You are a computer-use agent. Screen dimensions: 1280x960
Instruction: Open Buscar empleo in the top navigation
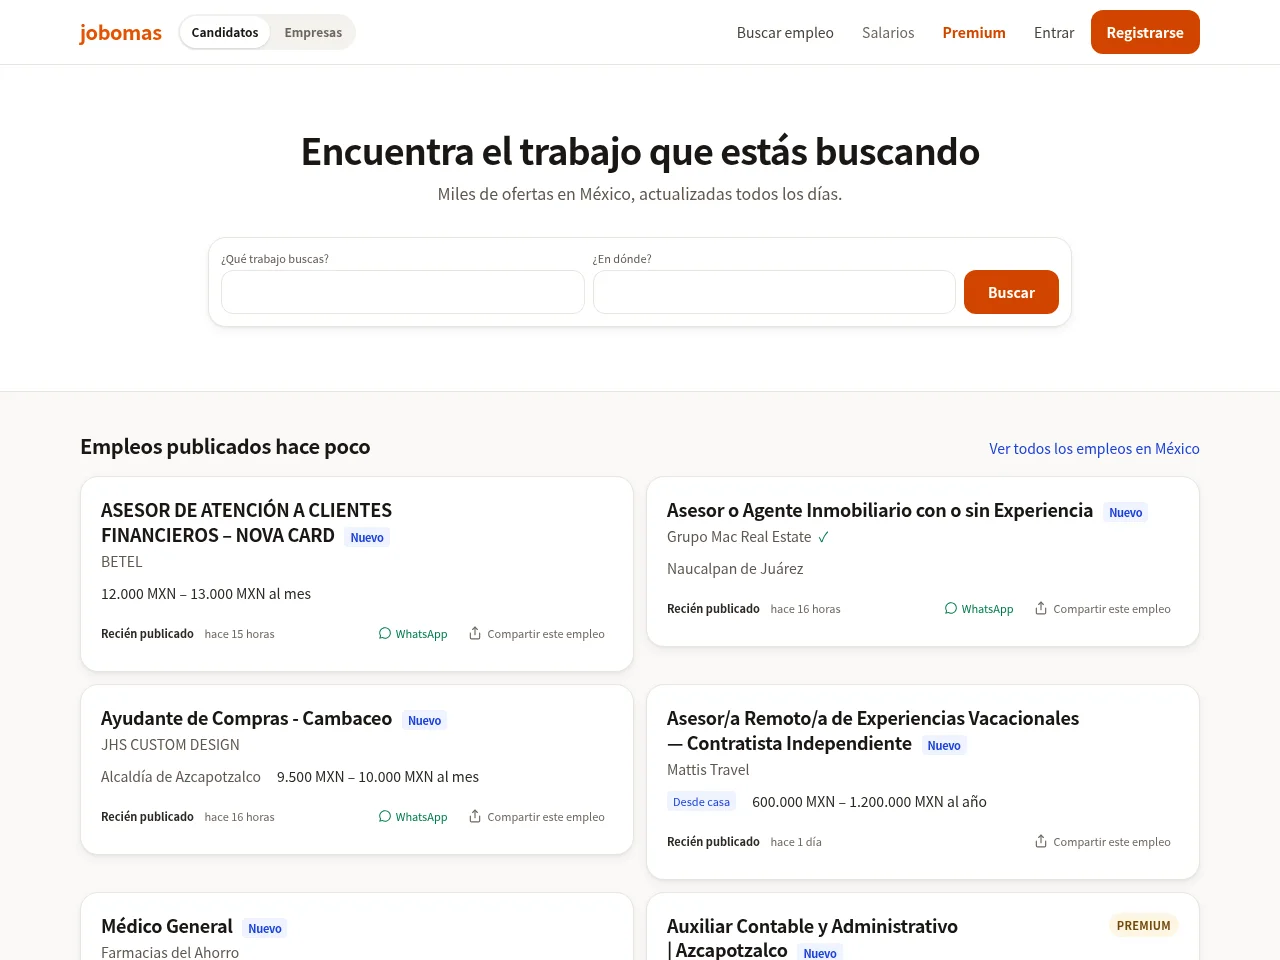pos(785,32)
